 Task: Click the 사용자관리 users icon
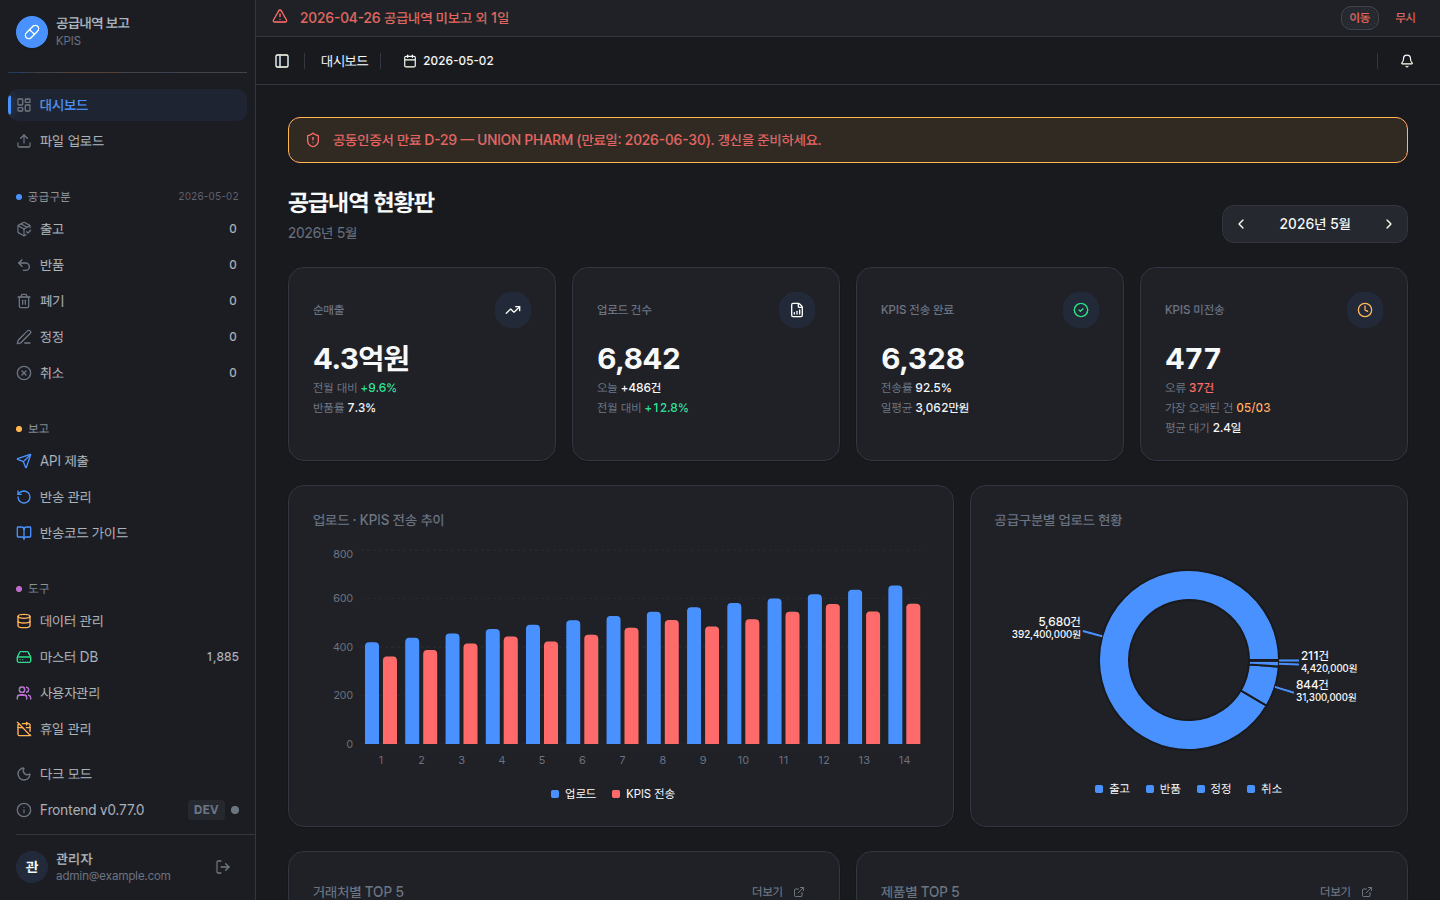click(x=24, y=693)
